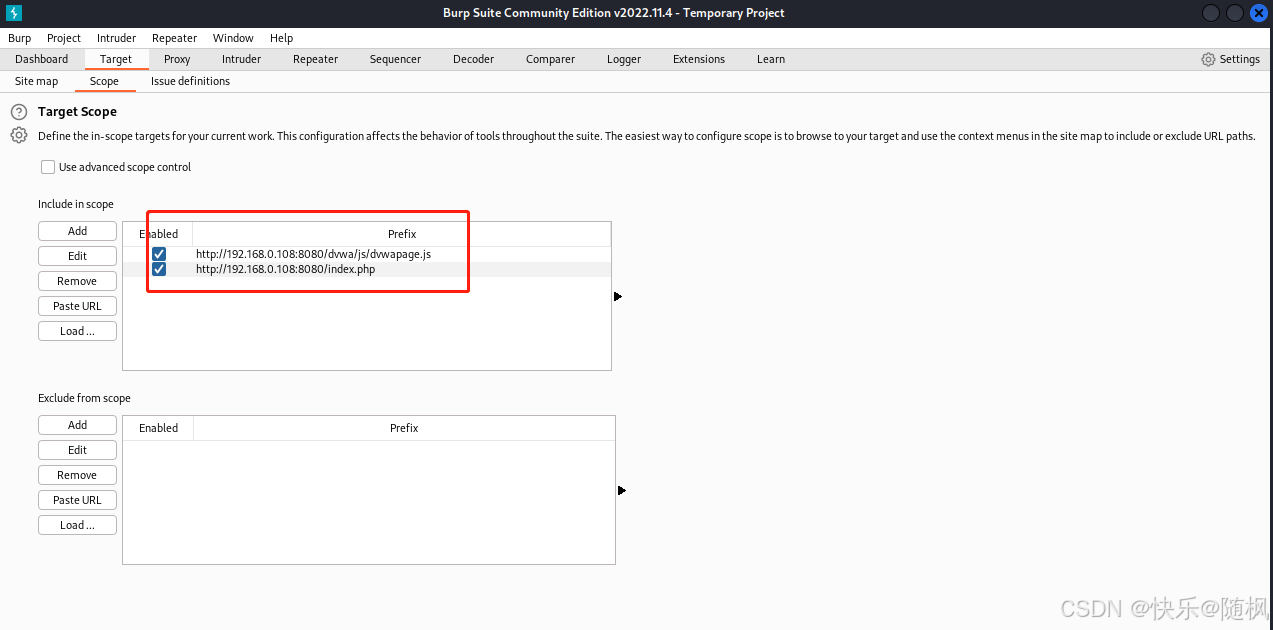1273x630 pixels.
Task: Close the Burp Suite window
Action: (1259, 13)
